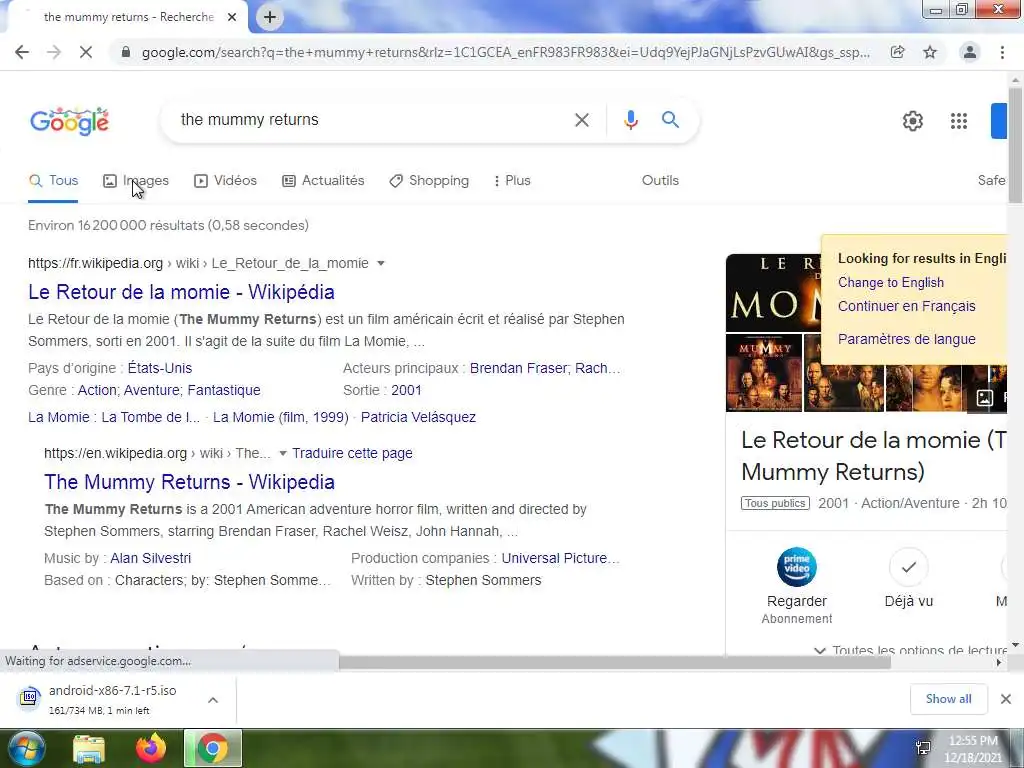Click the padlock site info icon
This screenshot has width=1024, height=768.
point(126,52)
